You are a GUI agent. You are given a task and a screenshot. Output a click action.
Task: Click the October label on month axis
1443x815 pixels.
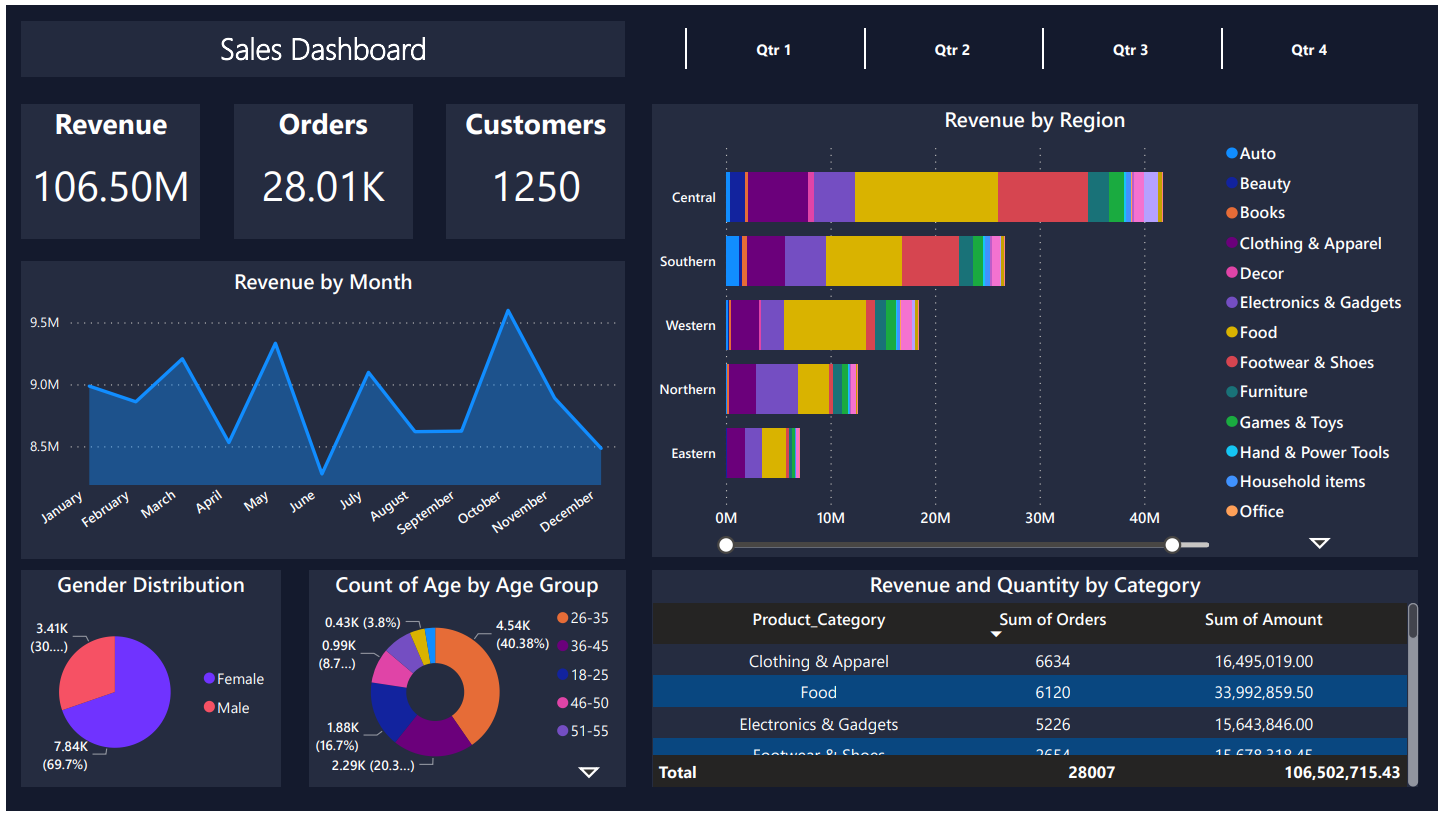pyautogui.click(x=480, y=507)
